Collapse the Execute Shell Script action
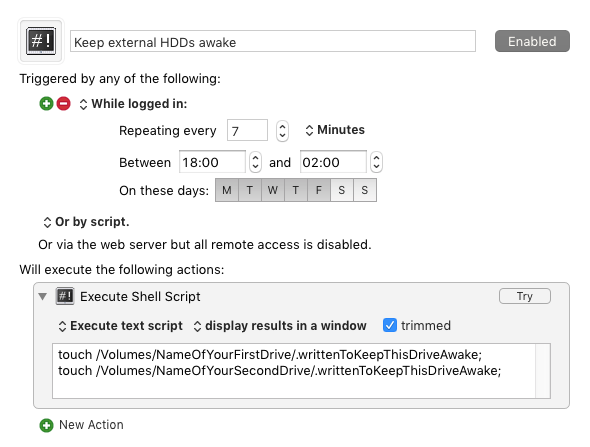The width and height of the screenshot is (590, 447). [43, 296]
